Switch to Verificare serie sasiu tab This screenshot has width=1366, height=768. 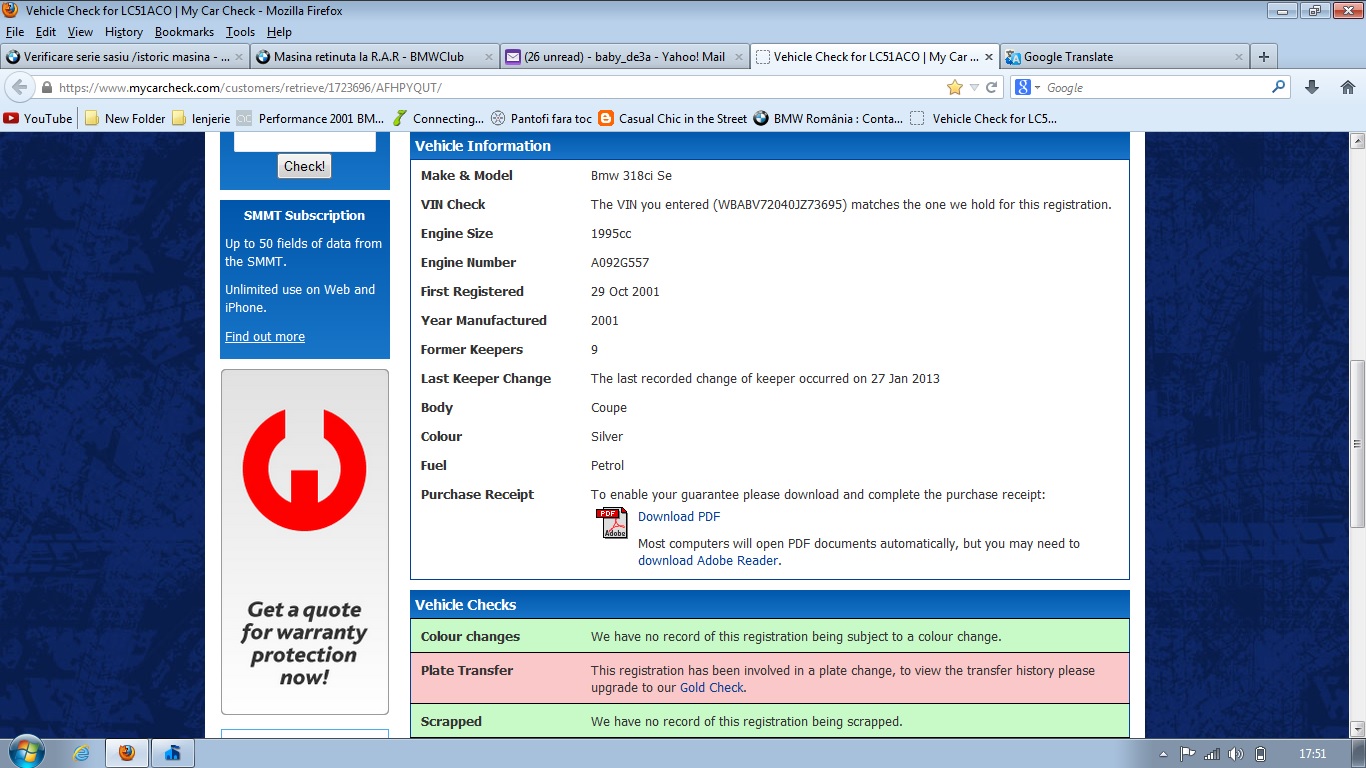tap(125, 57)
